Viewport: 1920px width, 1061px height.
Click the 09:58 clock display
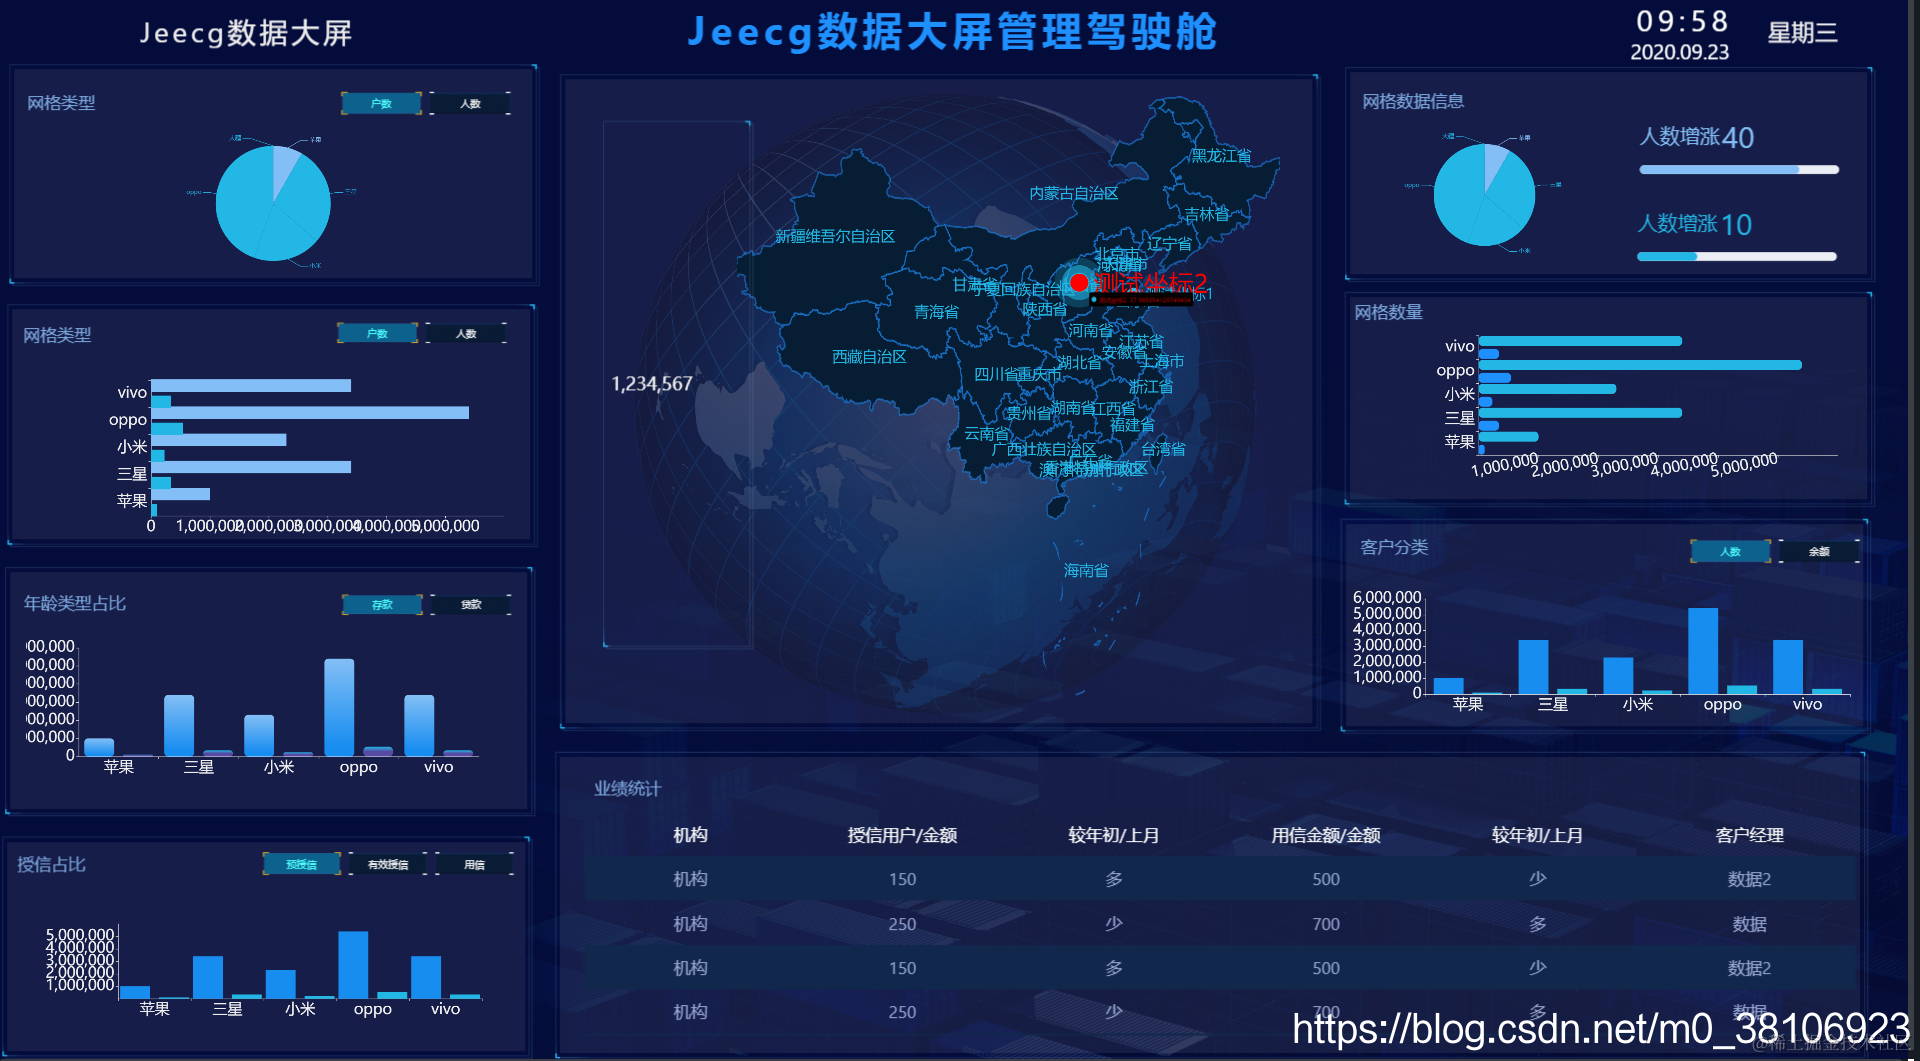[1682, 21]
